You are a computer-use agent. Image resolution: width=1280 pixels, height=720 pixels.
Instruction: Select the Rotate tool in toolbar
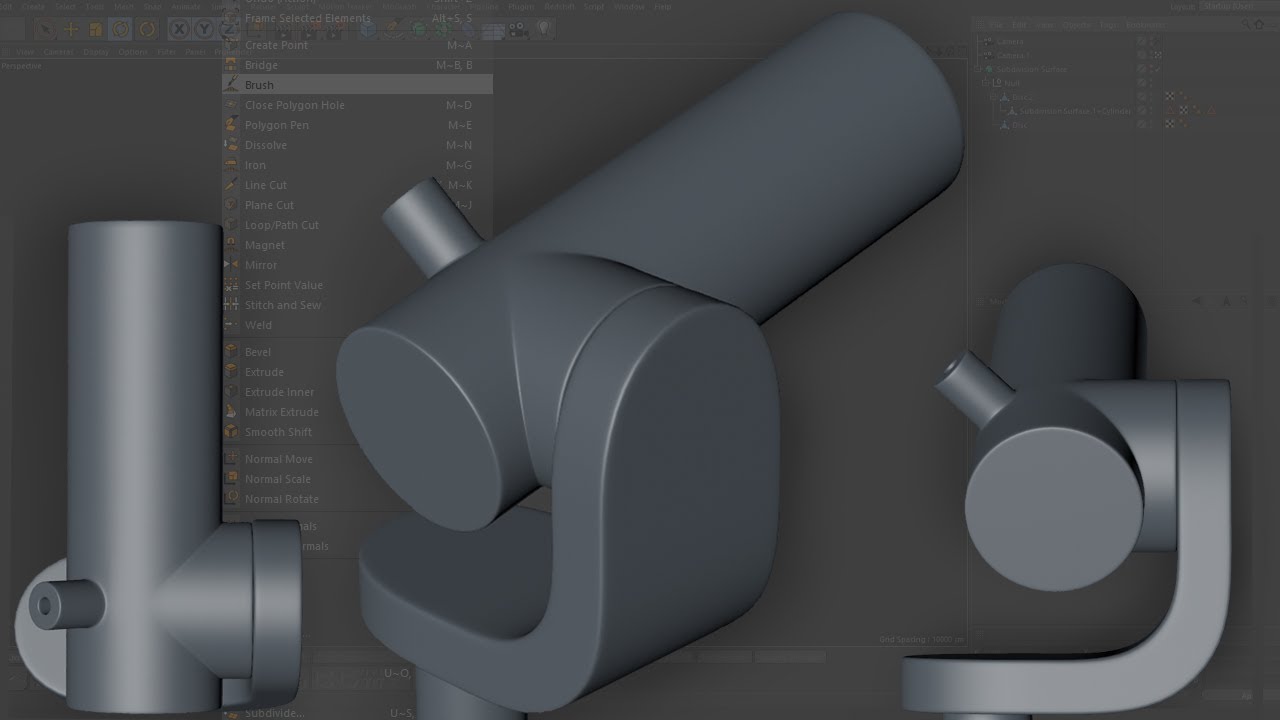(121, 30)
